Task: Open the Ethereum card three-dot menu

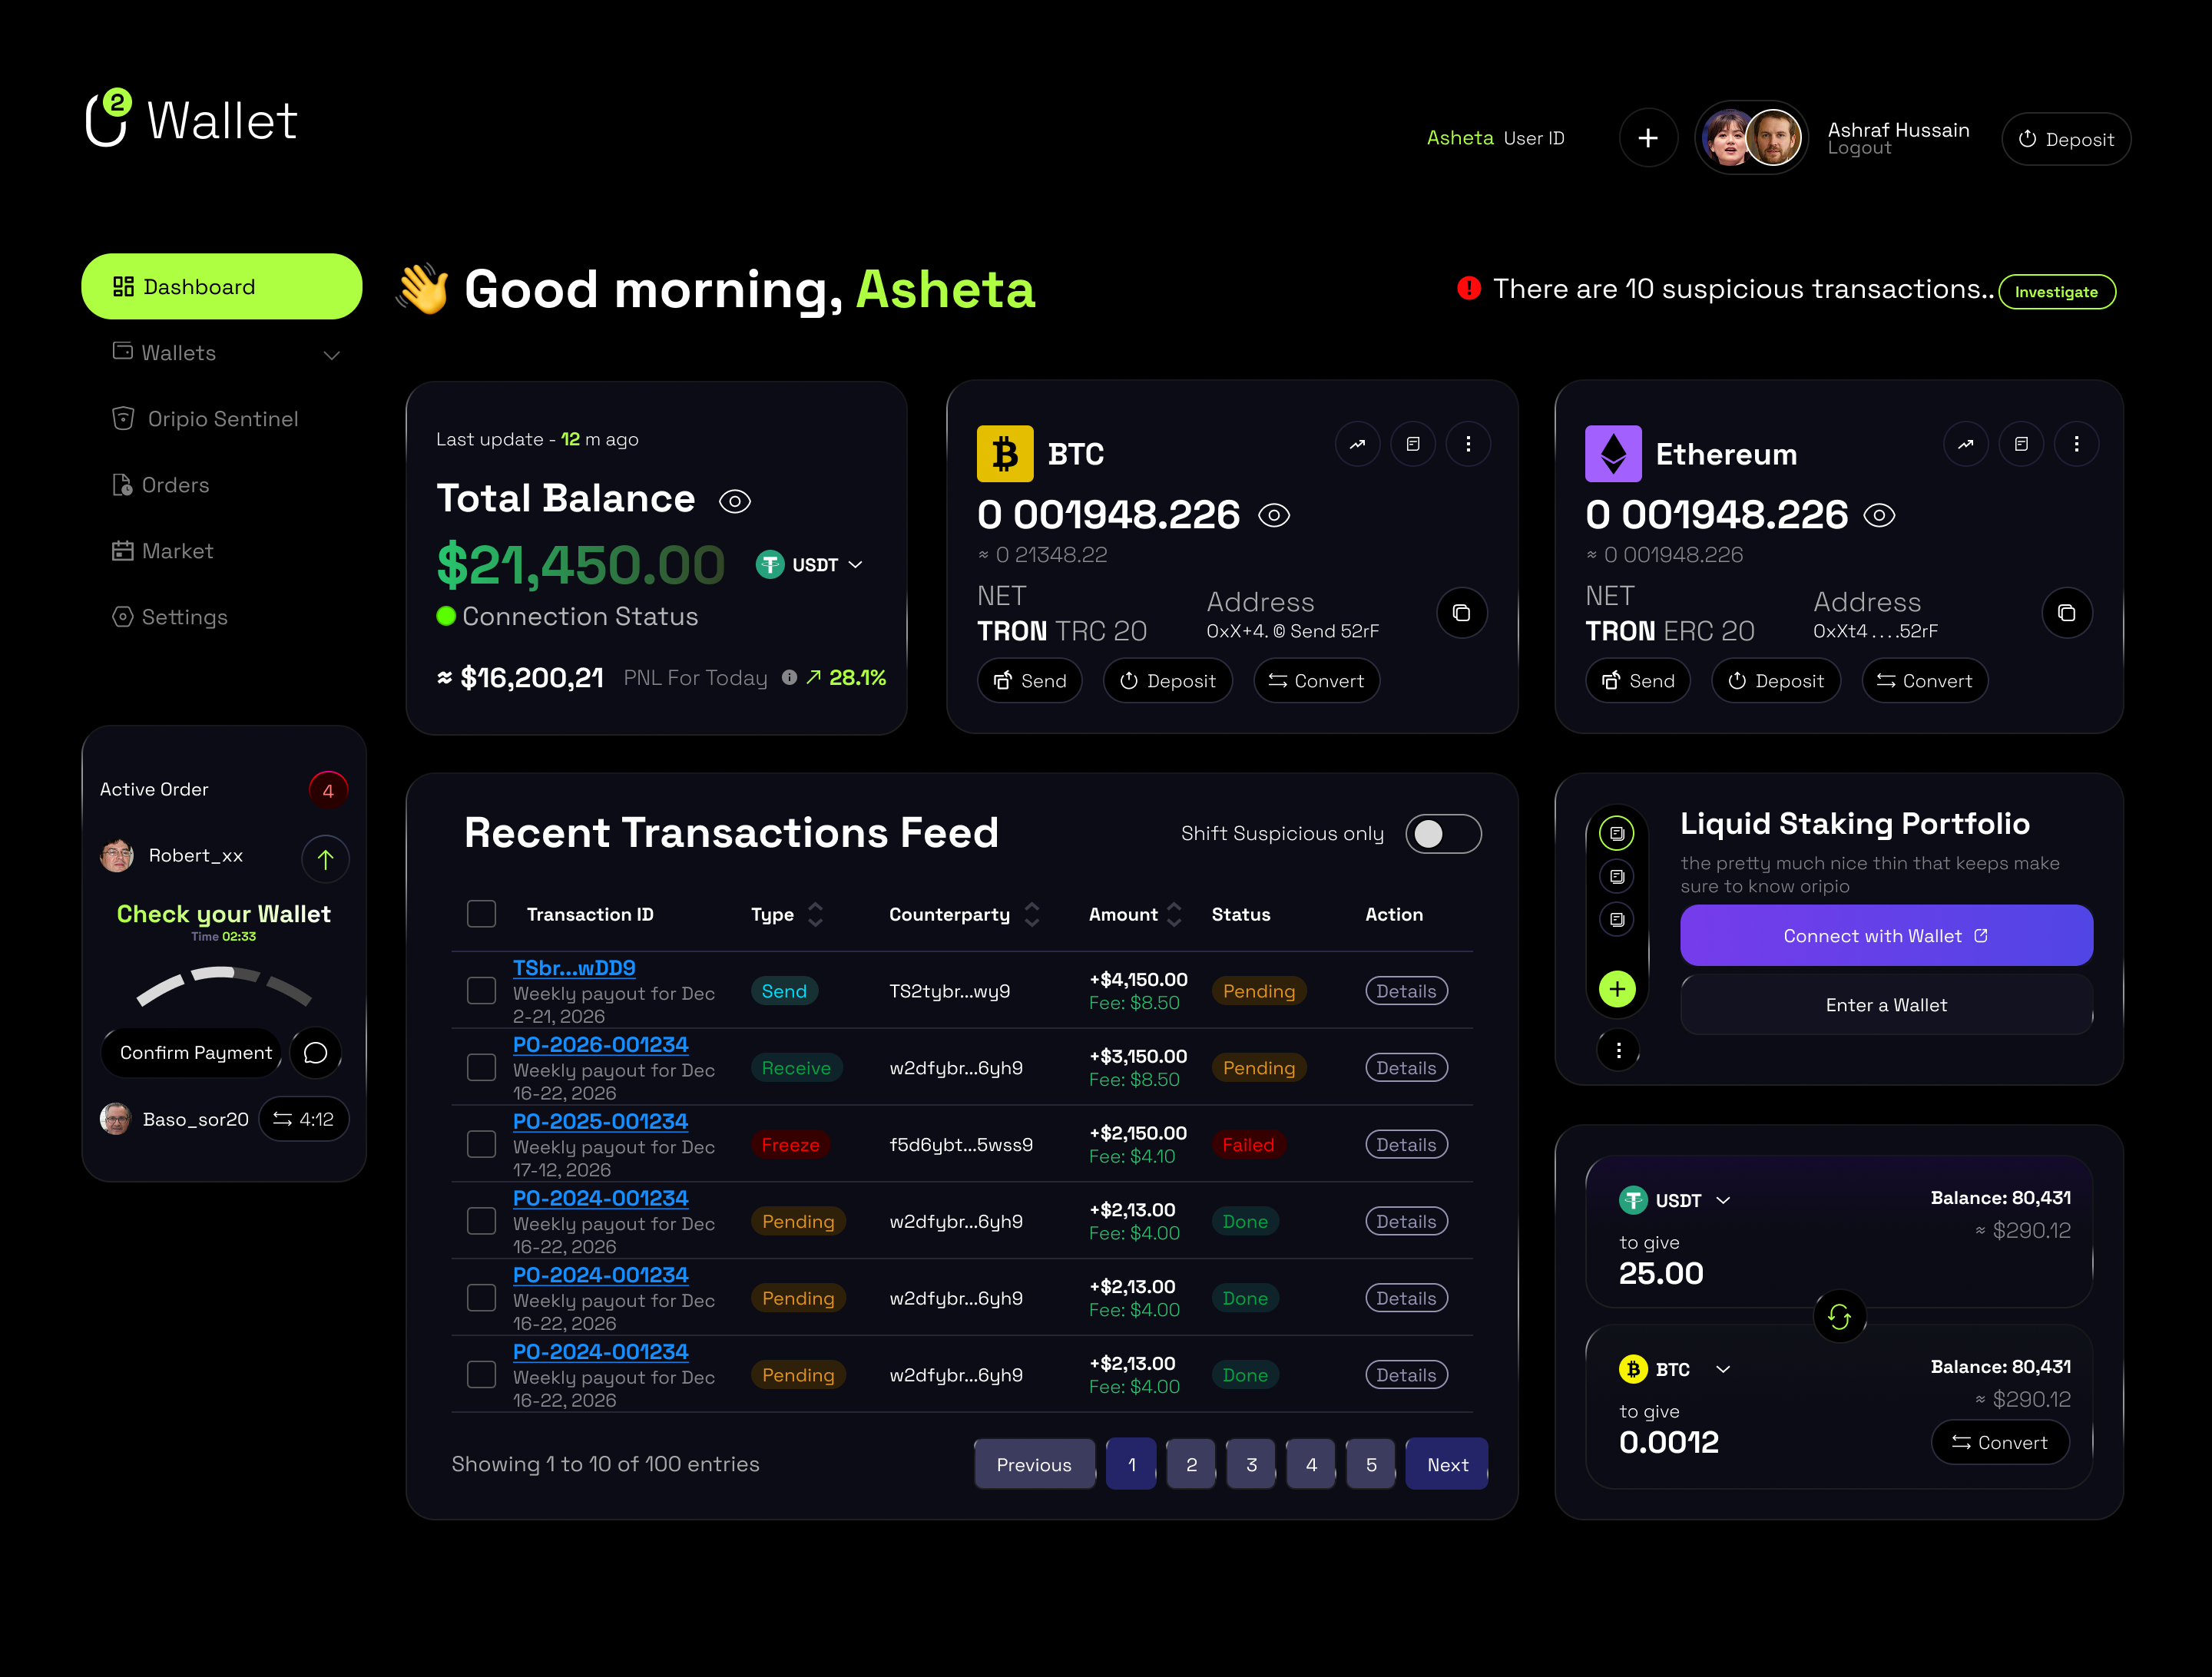Action: [x=2076, y=444]
